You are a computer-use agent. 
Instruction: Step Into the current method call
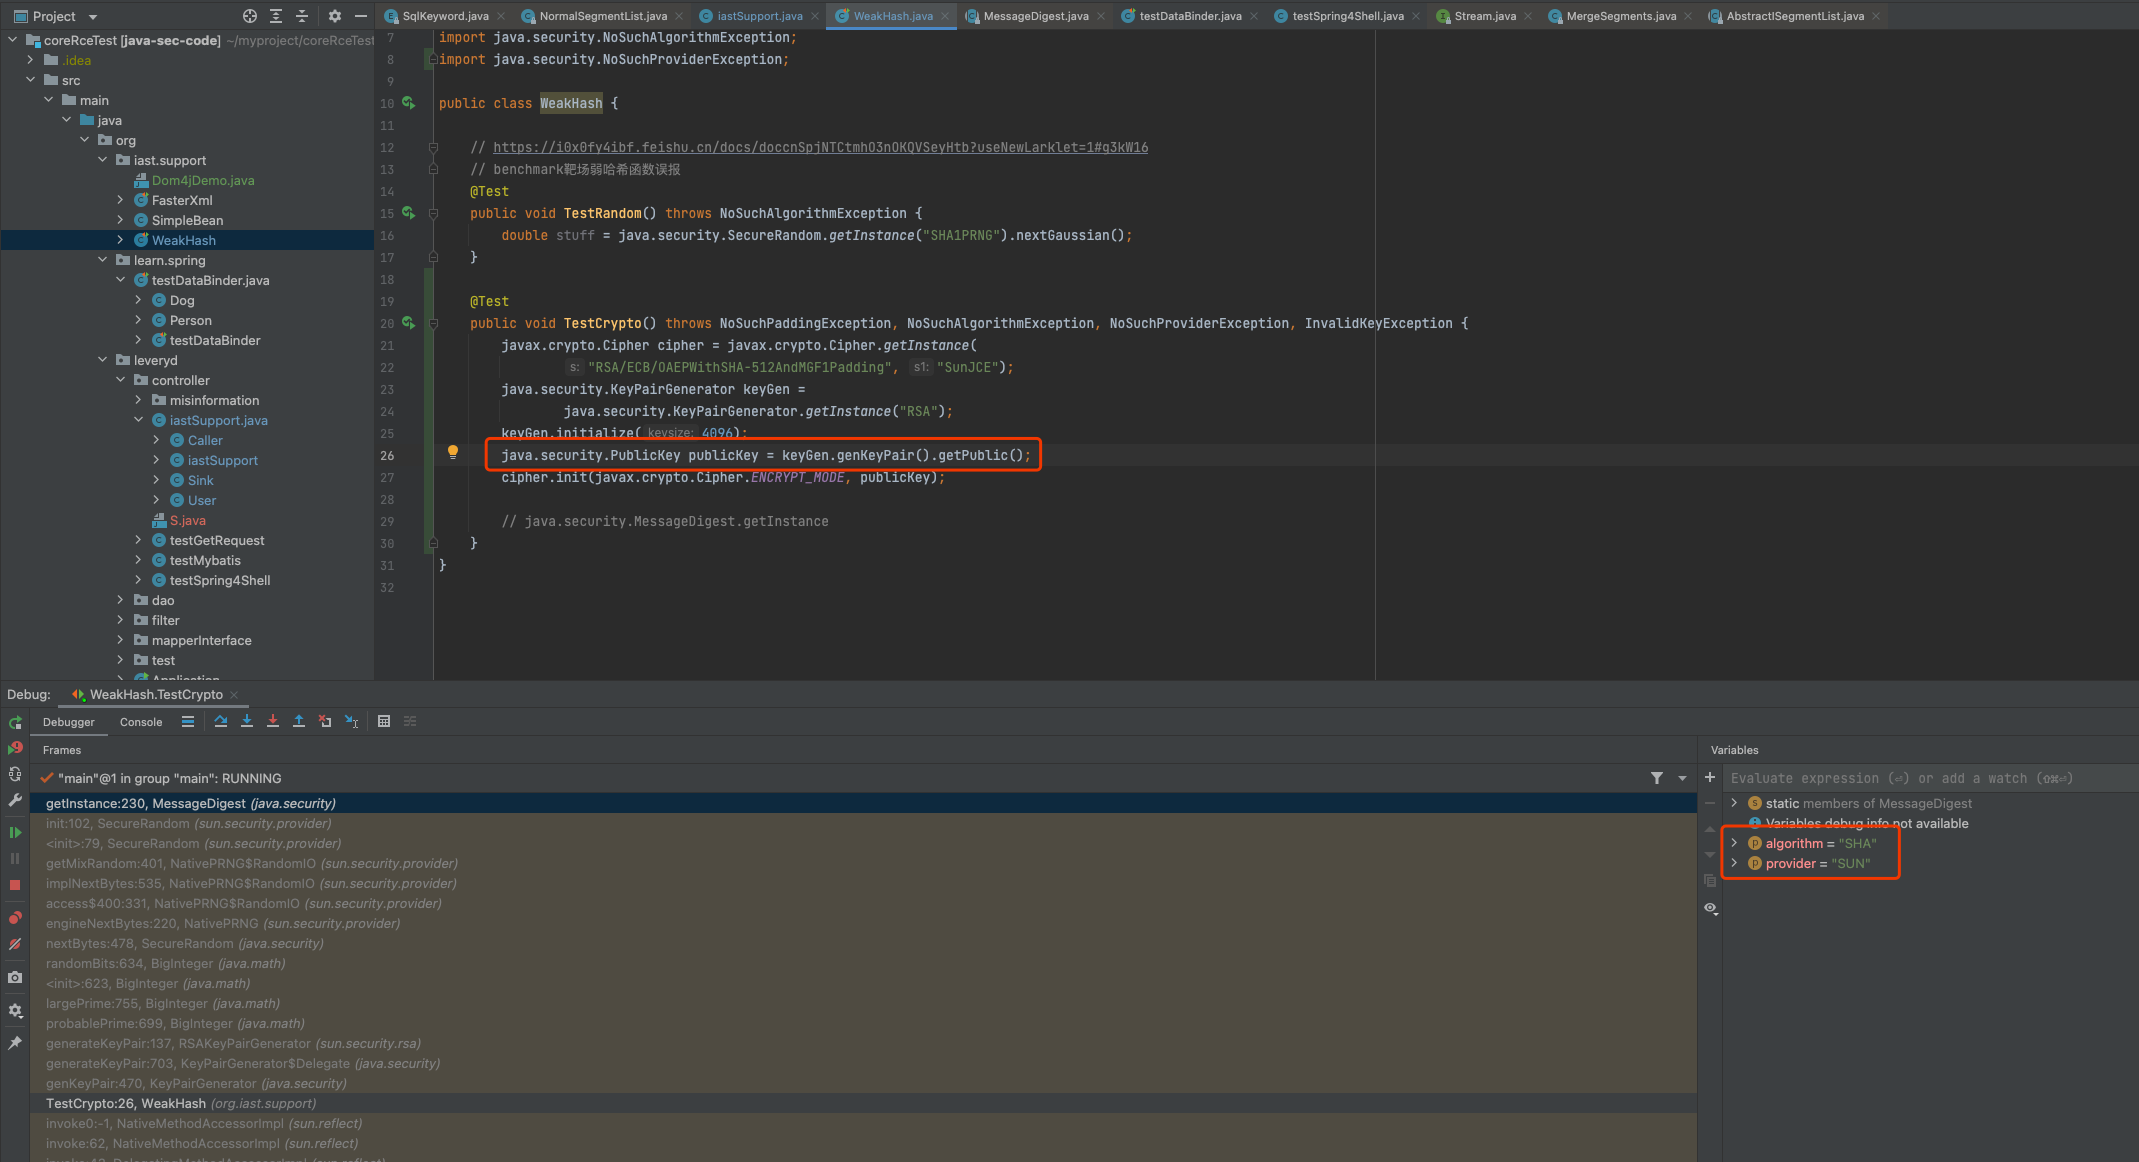coord(247,721)
